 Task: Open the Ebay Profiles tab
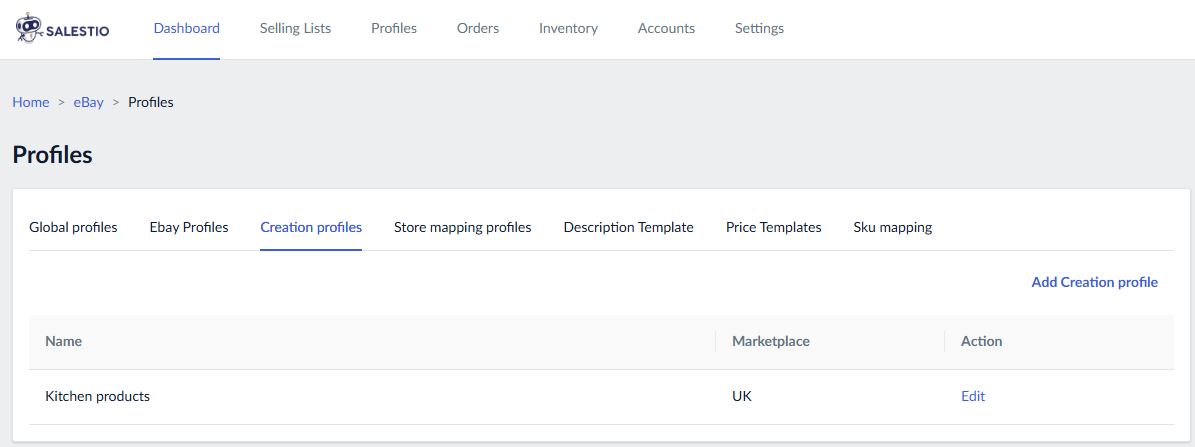pos(189,227)
